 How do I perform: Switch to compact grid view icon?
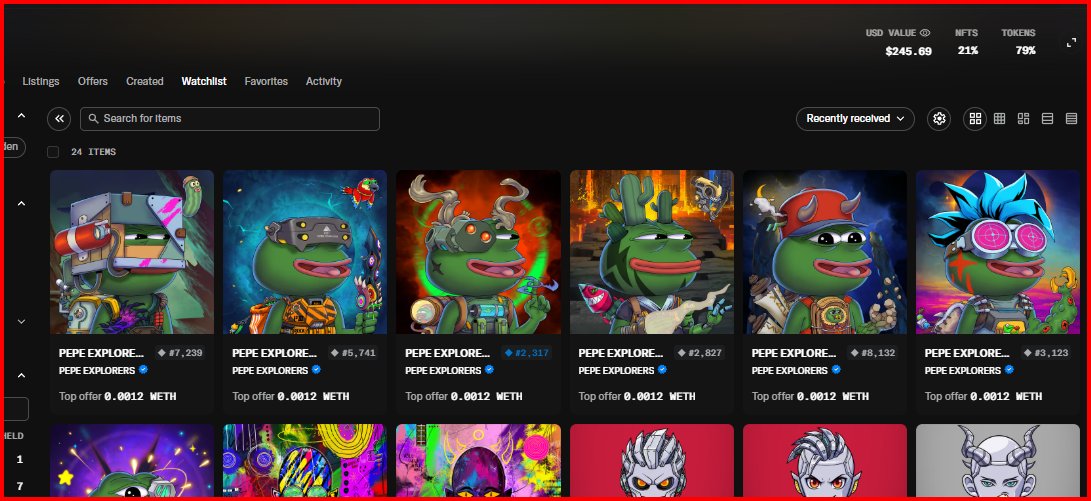click(999, 119)
